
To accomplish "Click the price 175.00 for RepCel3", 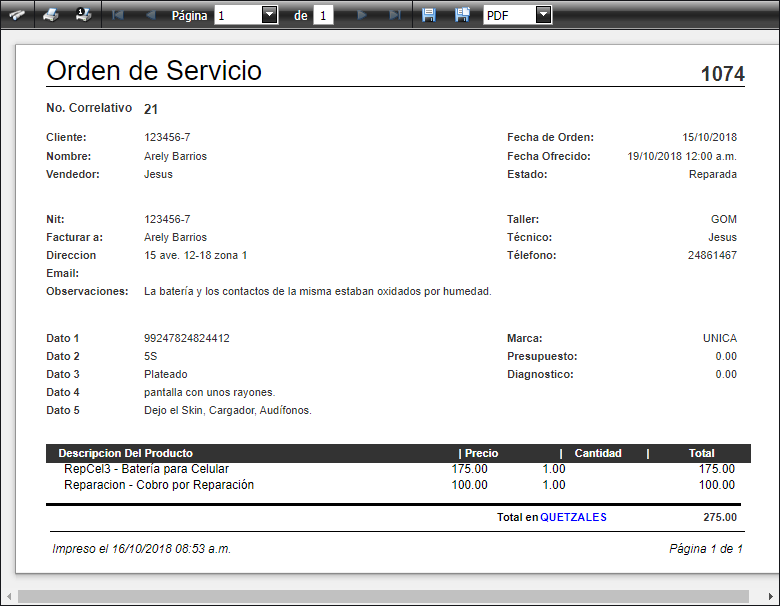I will click(x=470, y=469).
